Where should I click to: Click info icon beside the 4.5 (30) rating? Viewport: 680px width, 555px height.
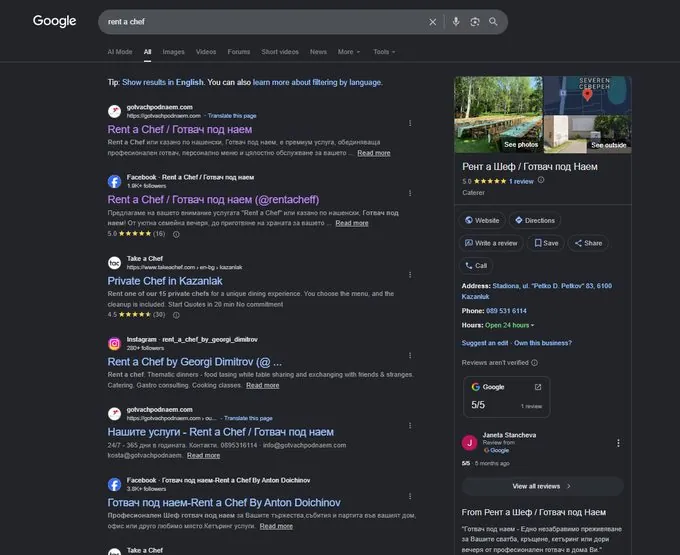coord(176,315)
